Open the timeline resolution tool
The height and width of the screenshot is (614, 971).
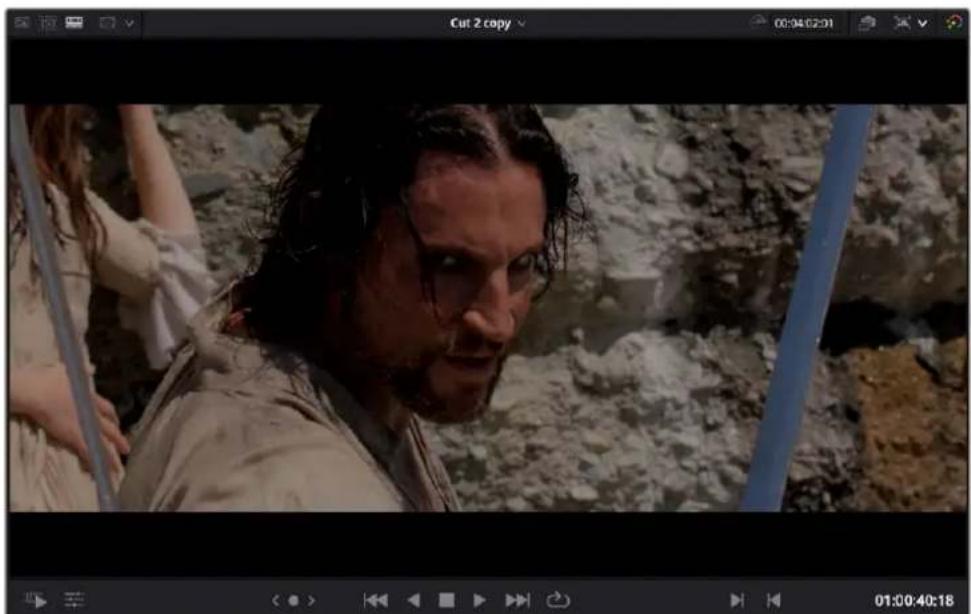[107, 24]
